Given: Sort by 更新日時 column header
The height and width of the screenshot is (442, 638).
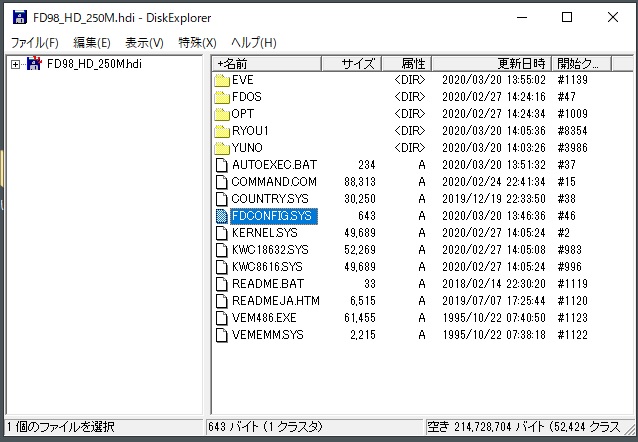Looking at the screenshot, I should pyautogui.click(x=492, y=63).
